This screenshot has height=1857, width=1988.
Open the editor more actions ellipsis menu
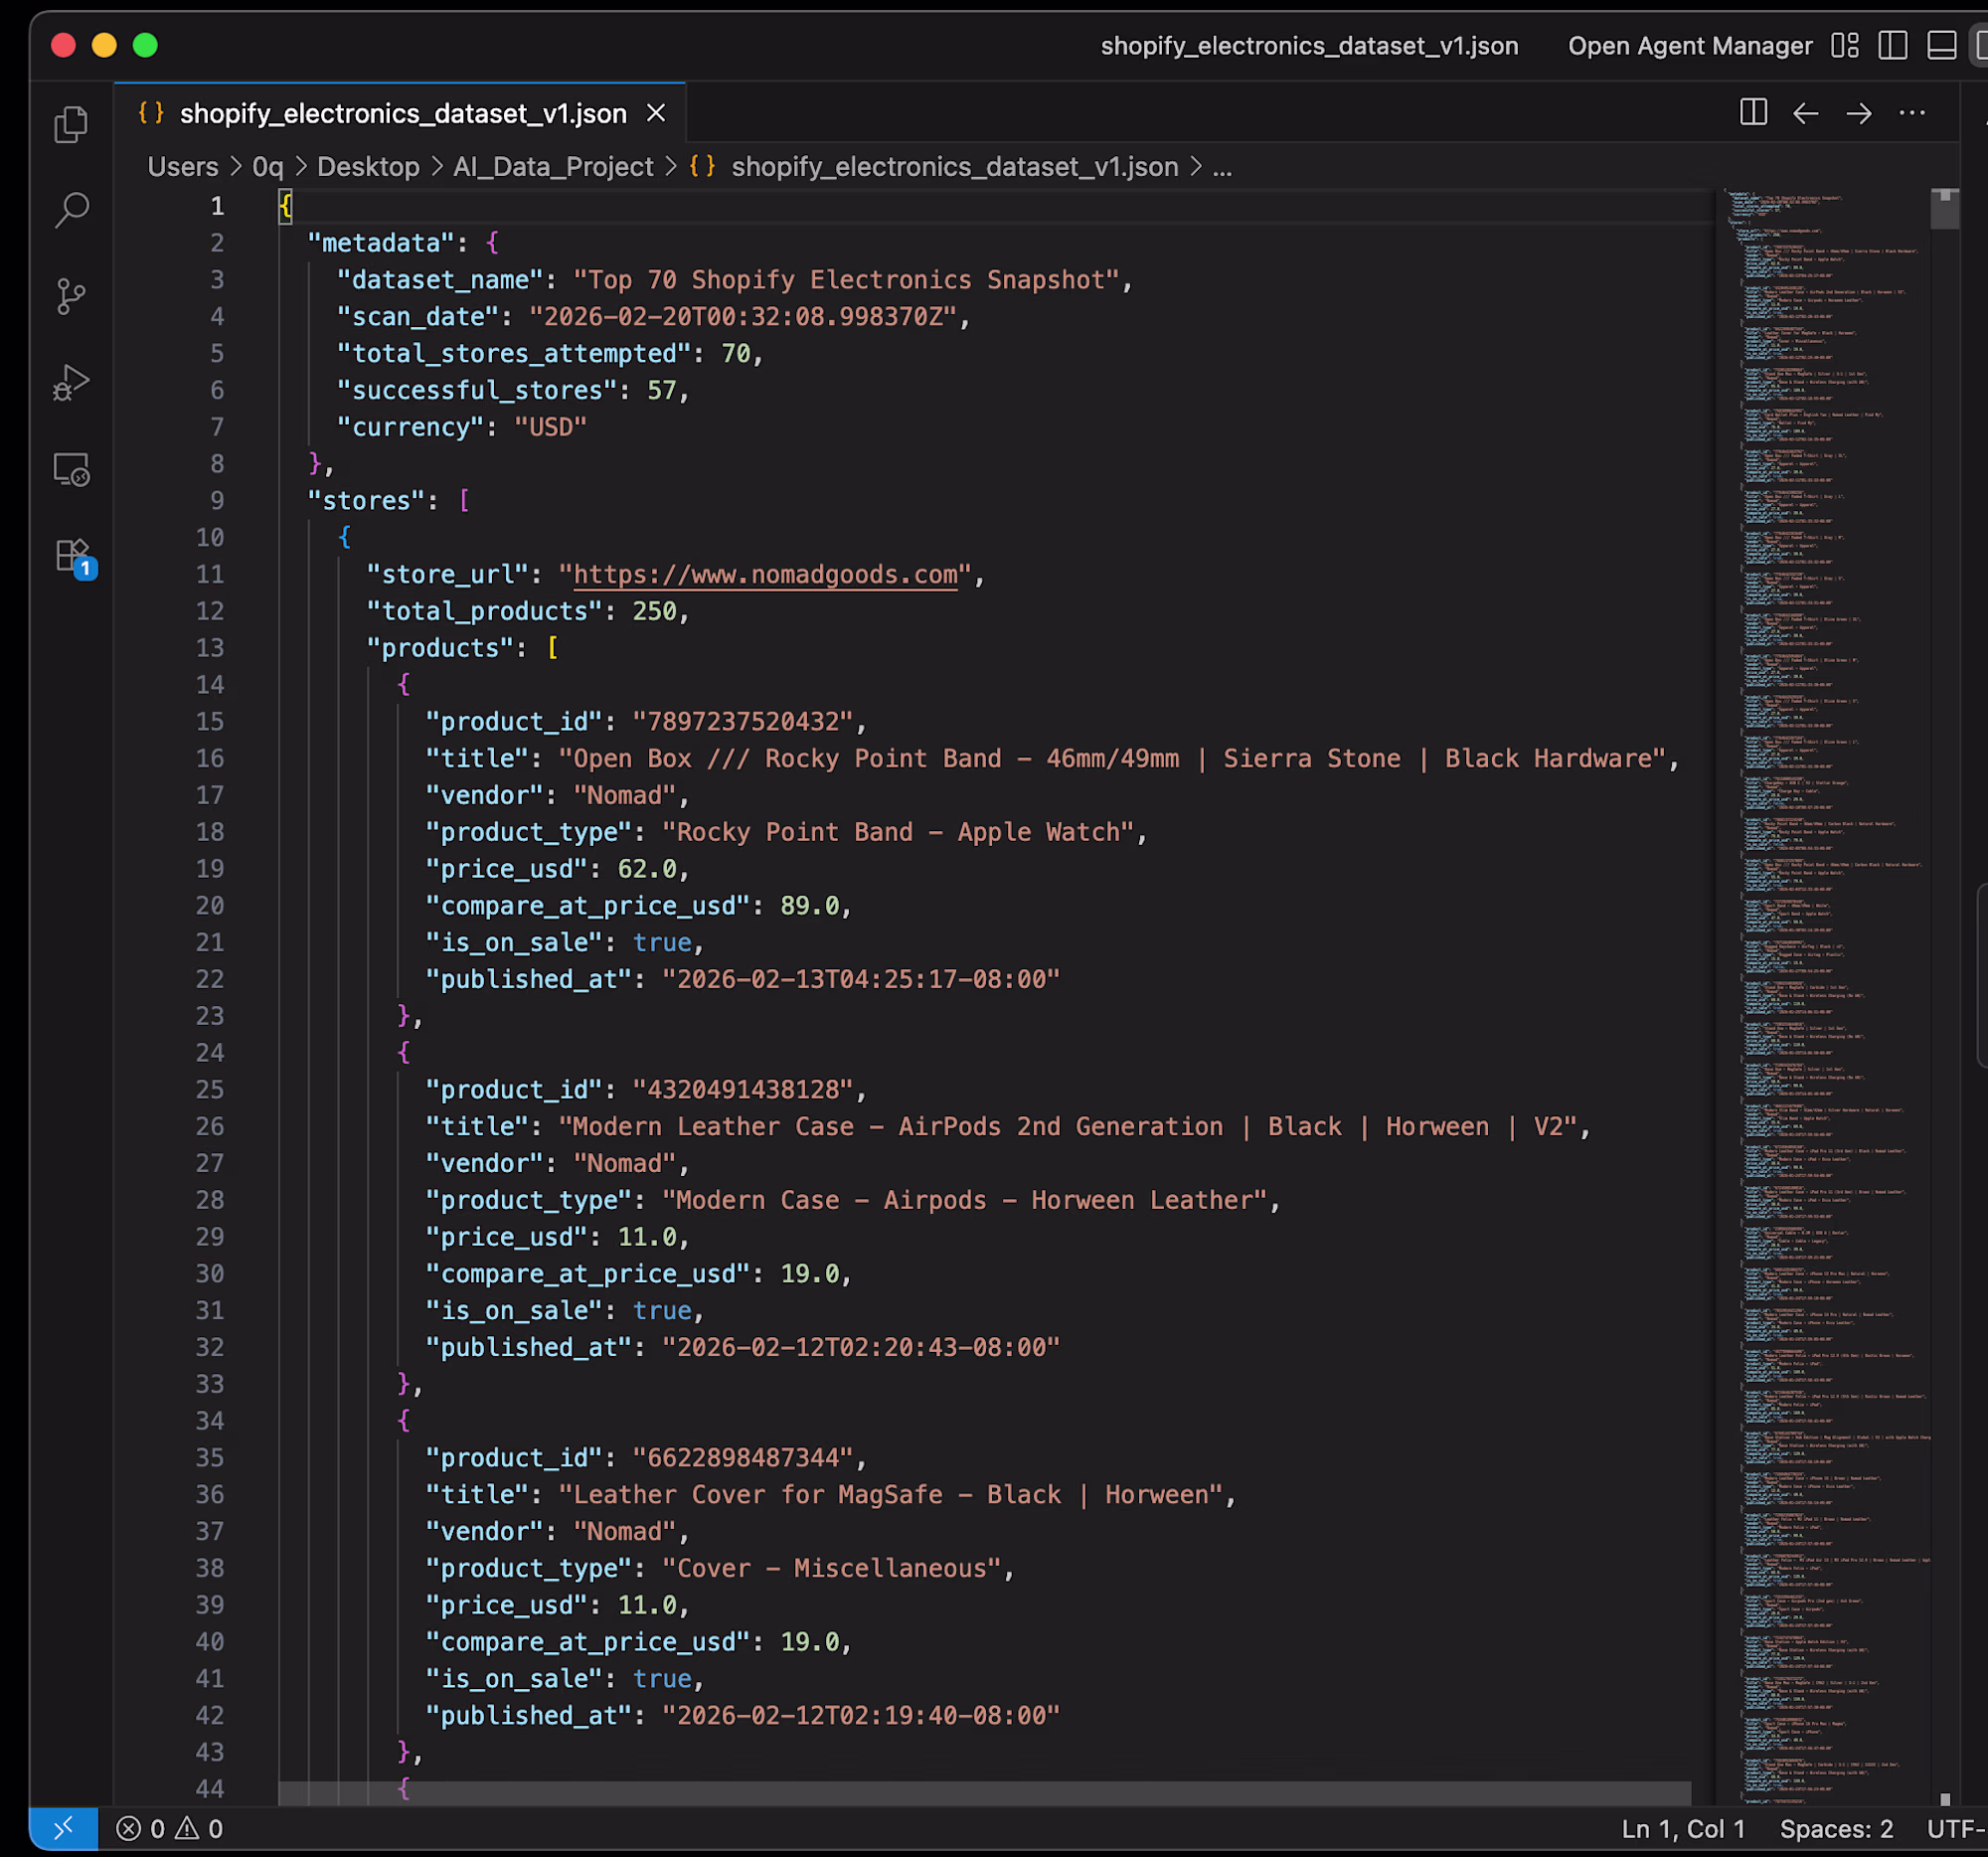[1911, 113]
